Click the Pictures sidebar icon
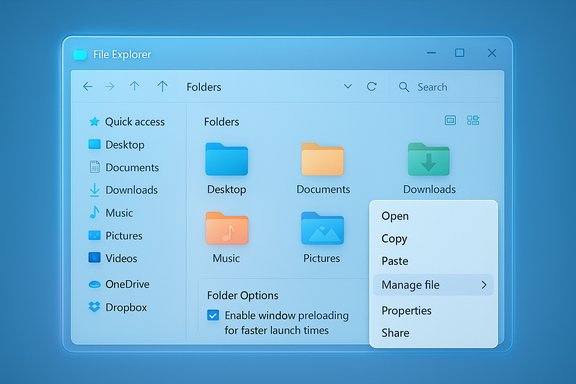 point(94,235)
